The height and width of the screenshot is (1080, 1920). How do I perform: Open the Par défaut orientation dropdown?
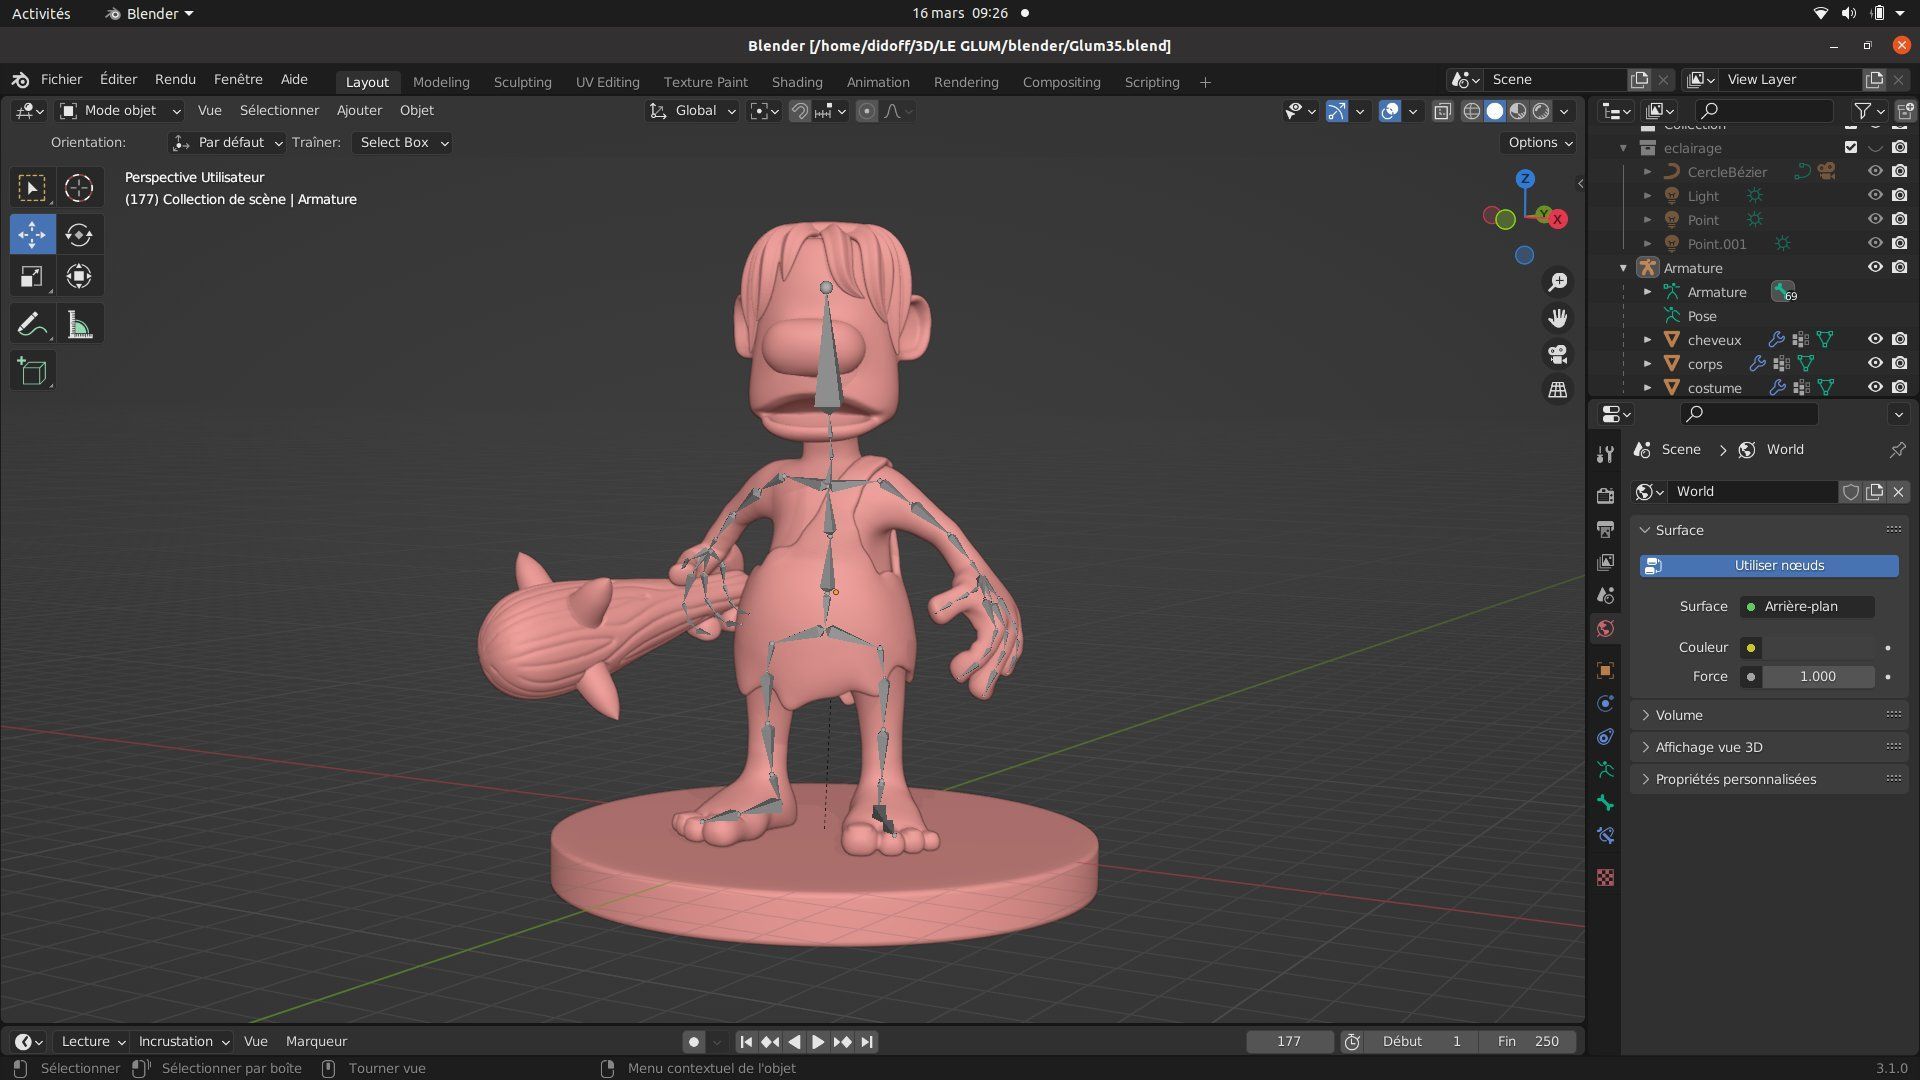click(227, 143)
